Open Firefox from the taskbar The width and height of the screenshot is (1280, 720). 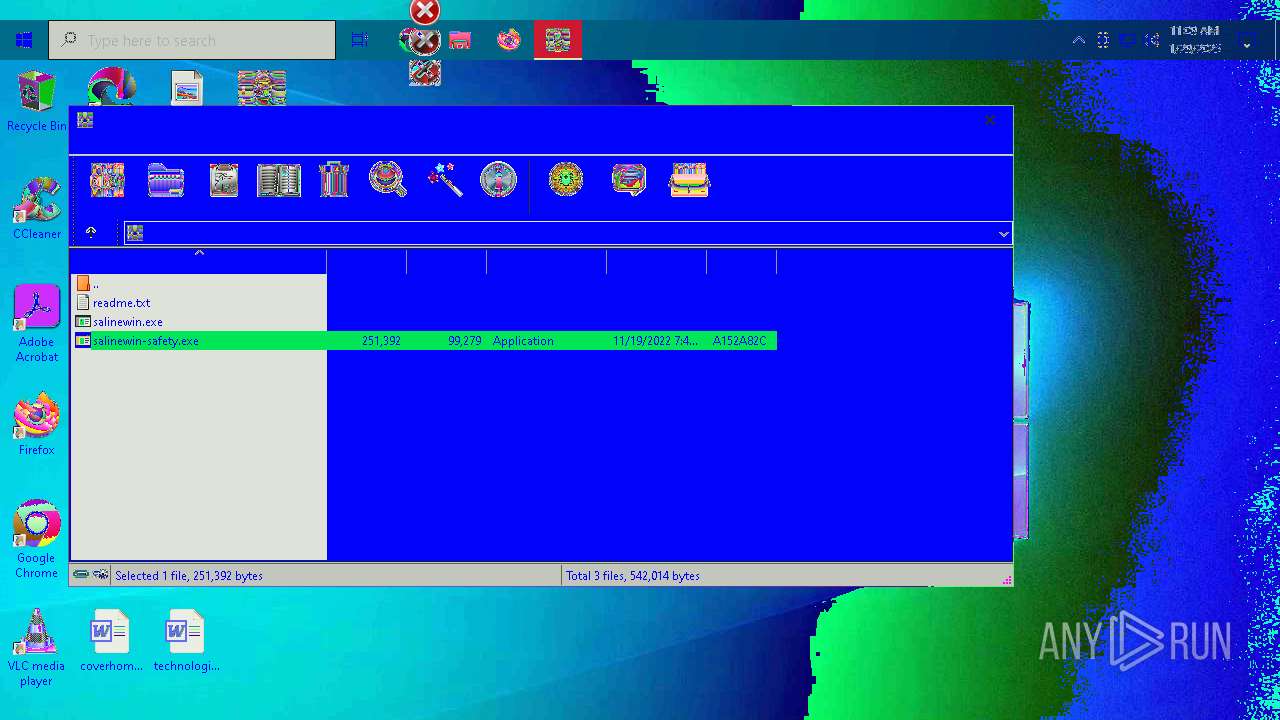pos(509,40)
